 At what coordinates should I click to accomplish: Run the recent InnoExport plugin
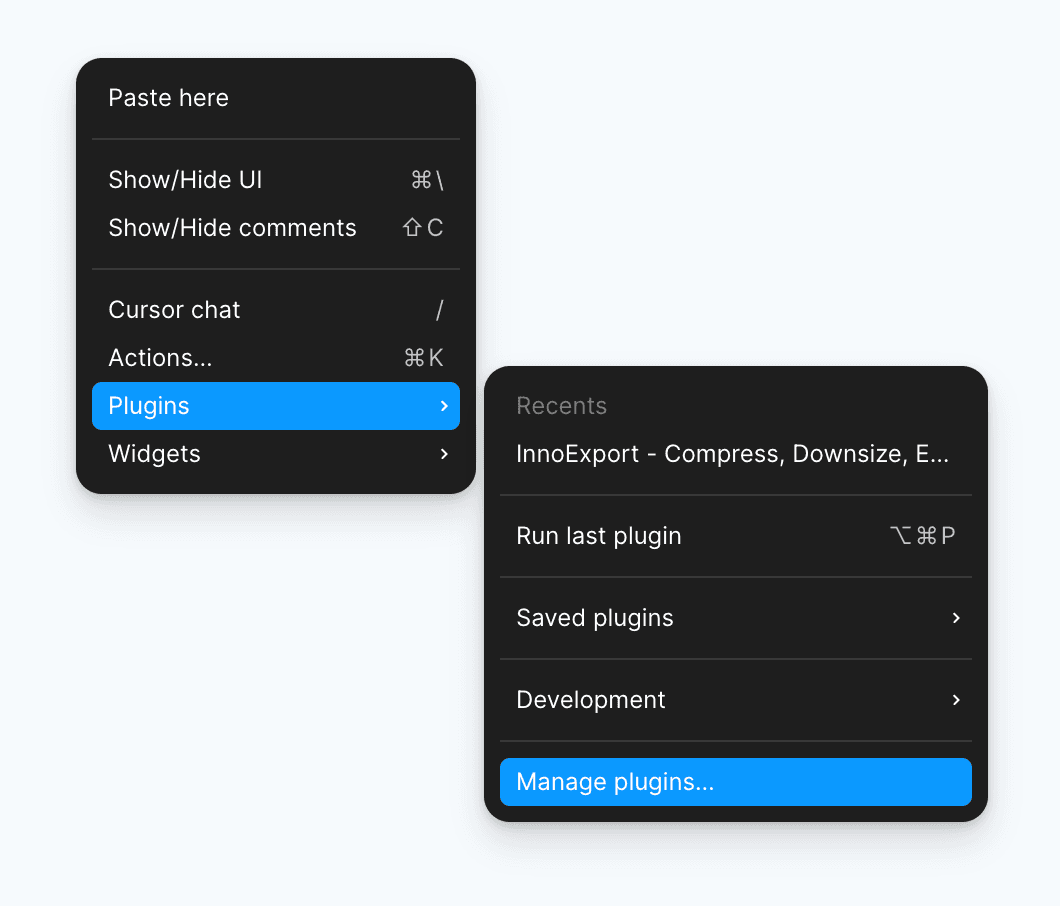(x=736, y=454)
